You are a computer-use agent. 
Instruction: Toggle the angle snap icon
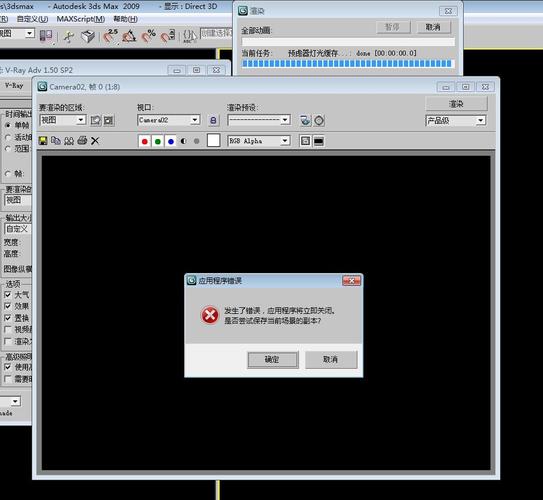tap(129, 36)
